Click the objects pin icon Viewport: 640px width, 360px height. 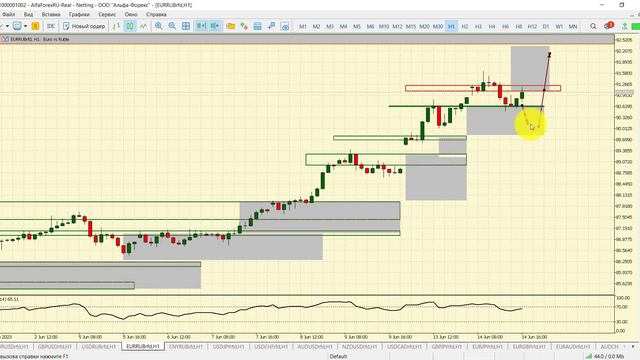(271, 26)
